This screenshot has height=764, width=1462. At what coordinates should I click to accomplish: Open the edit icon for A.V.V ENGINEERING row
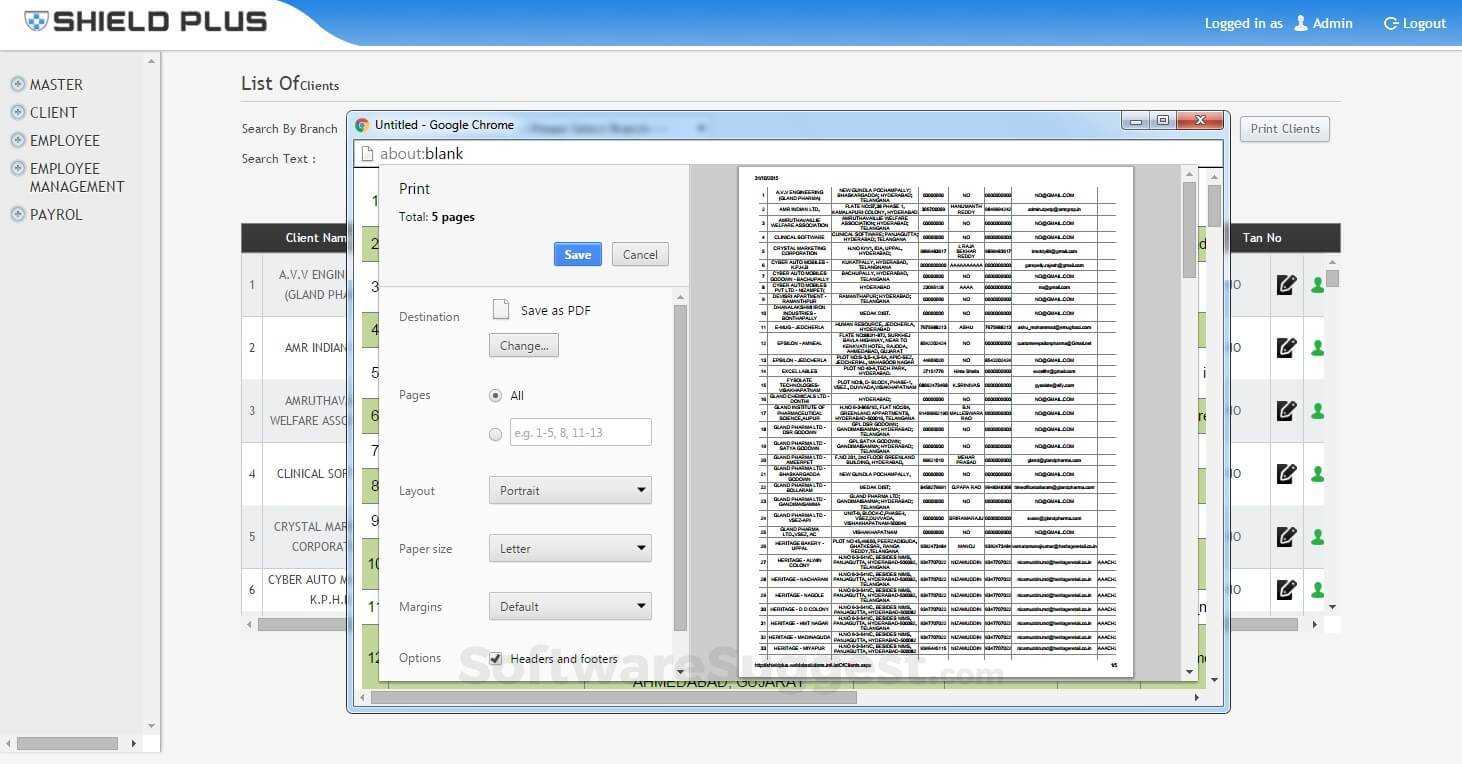(x=1287, y=285)
